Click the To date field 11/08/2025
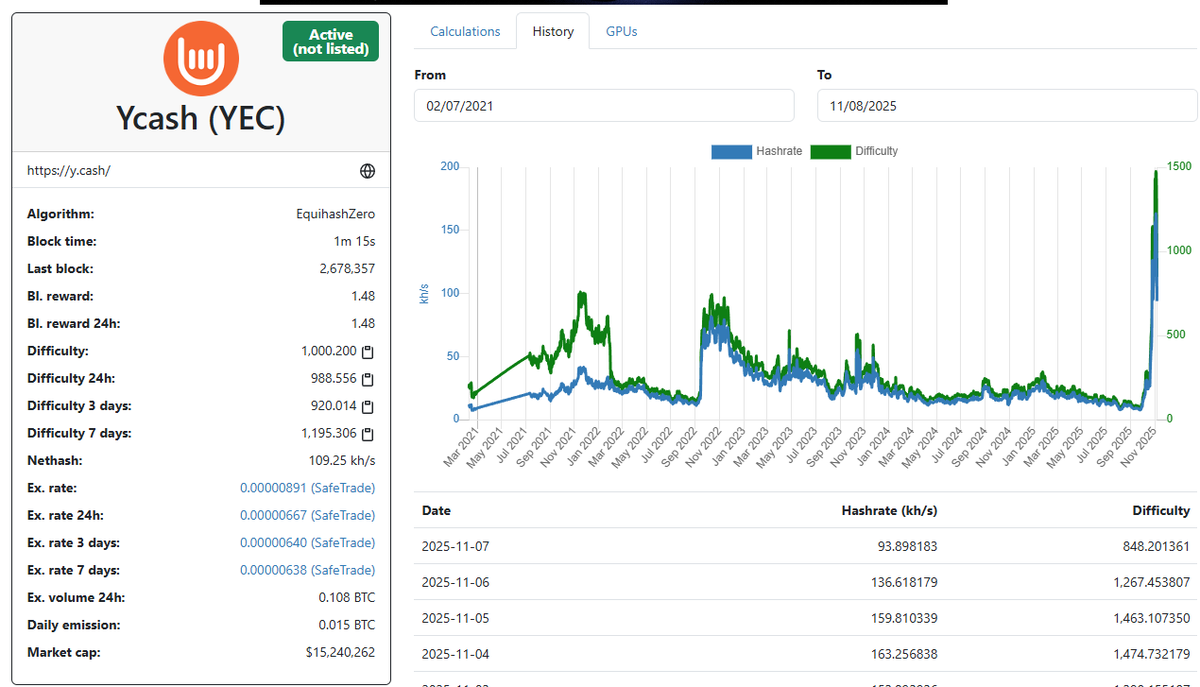The height and width of the screenshot is (687, 1200). coord(1007,105)
